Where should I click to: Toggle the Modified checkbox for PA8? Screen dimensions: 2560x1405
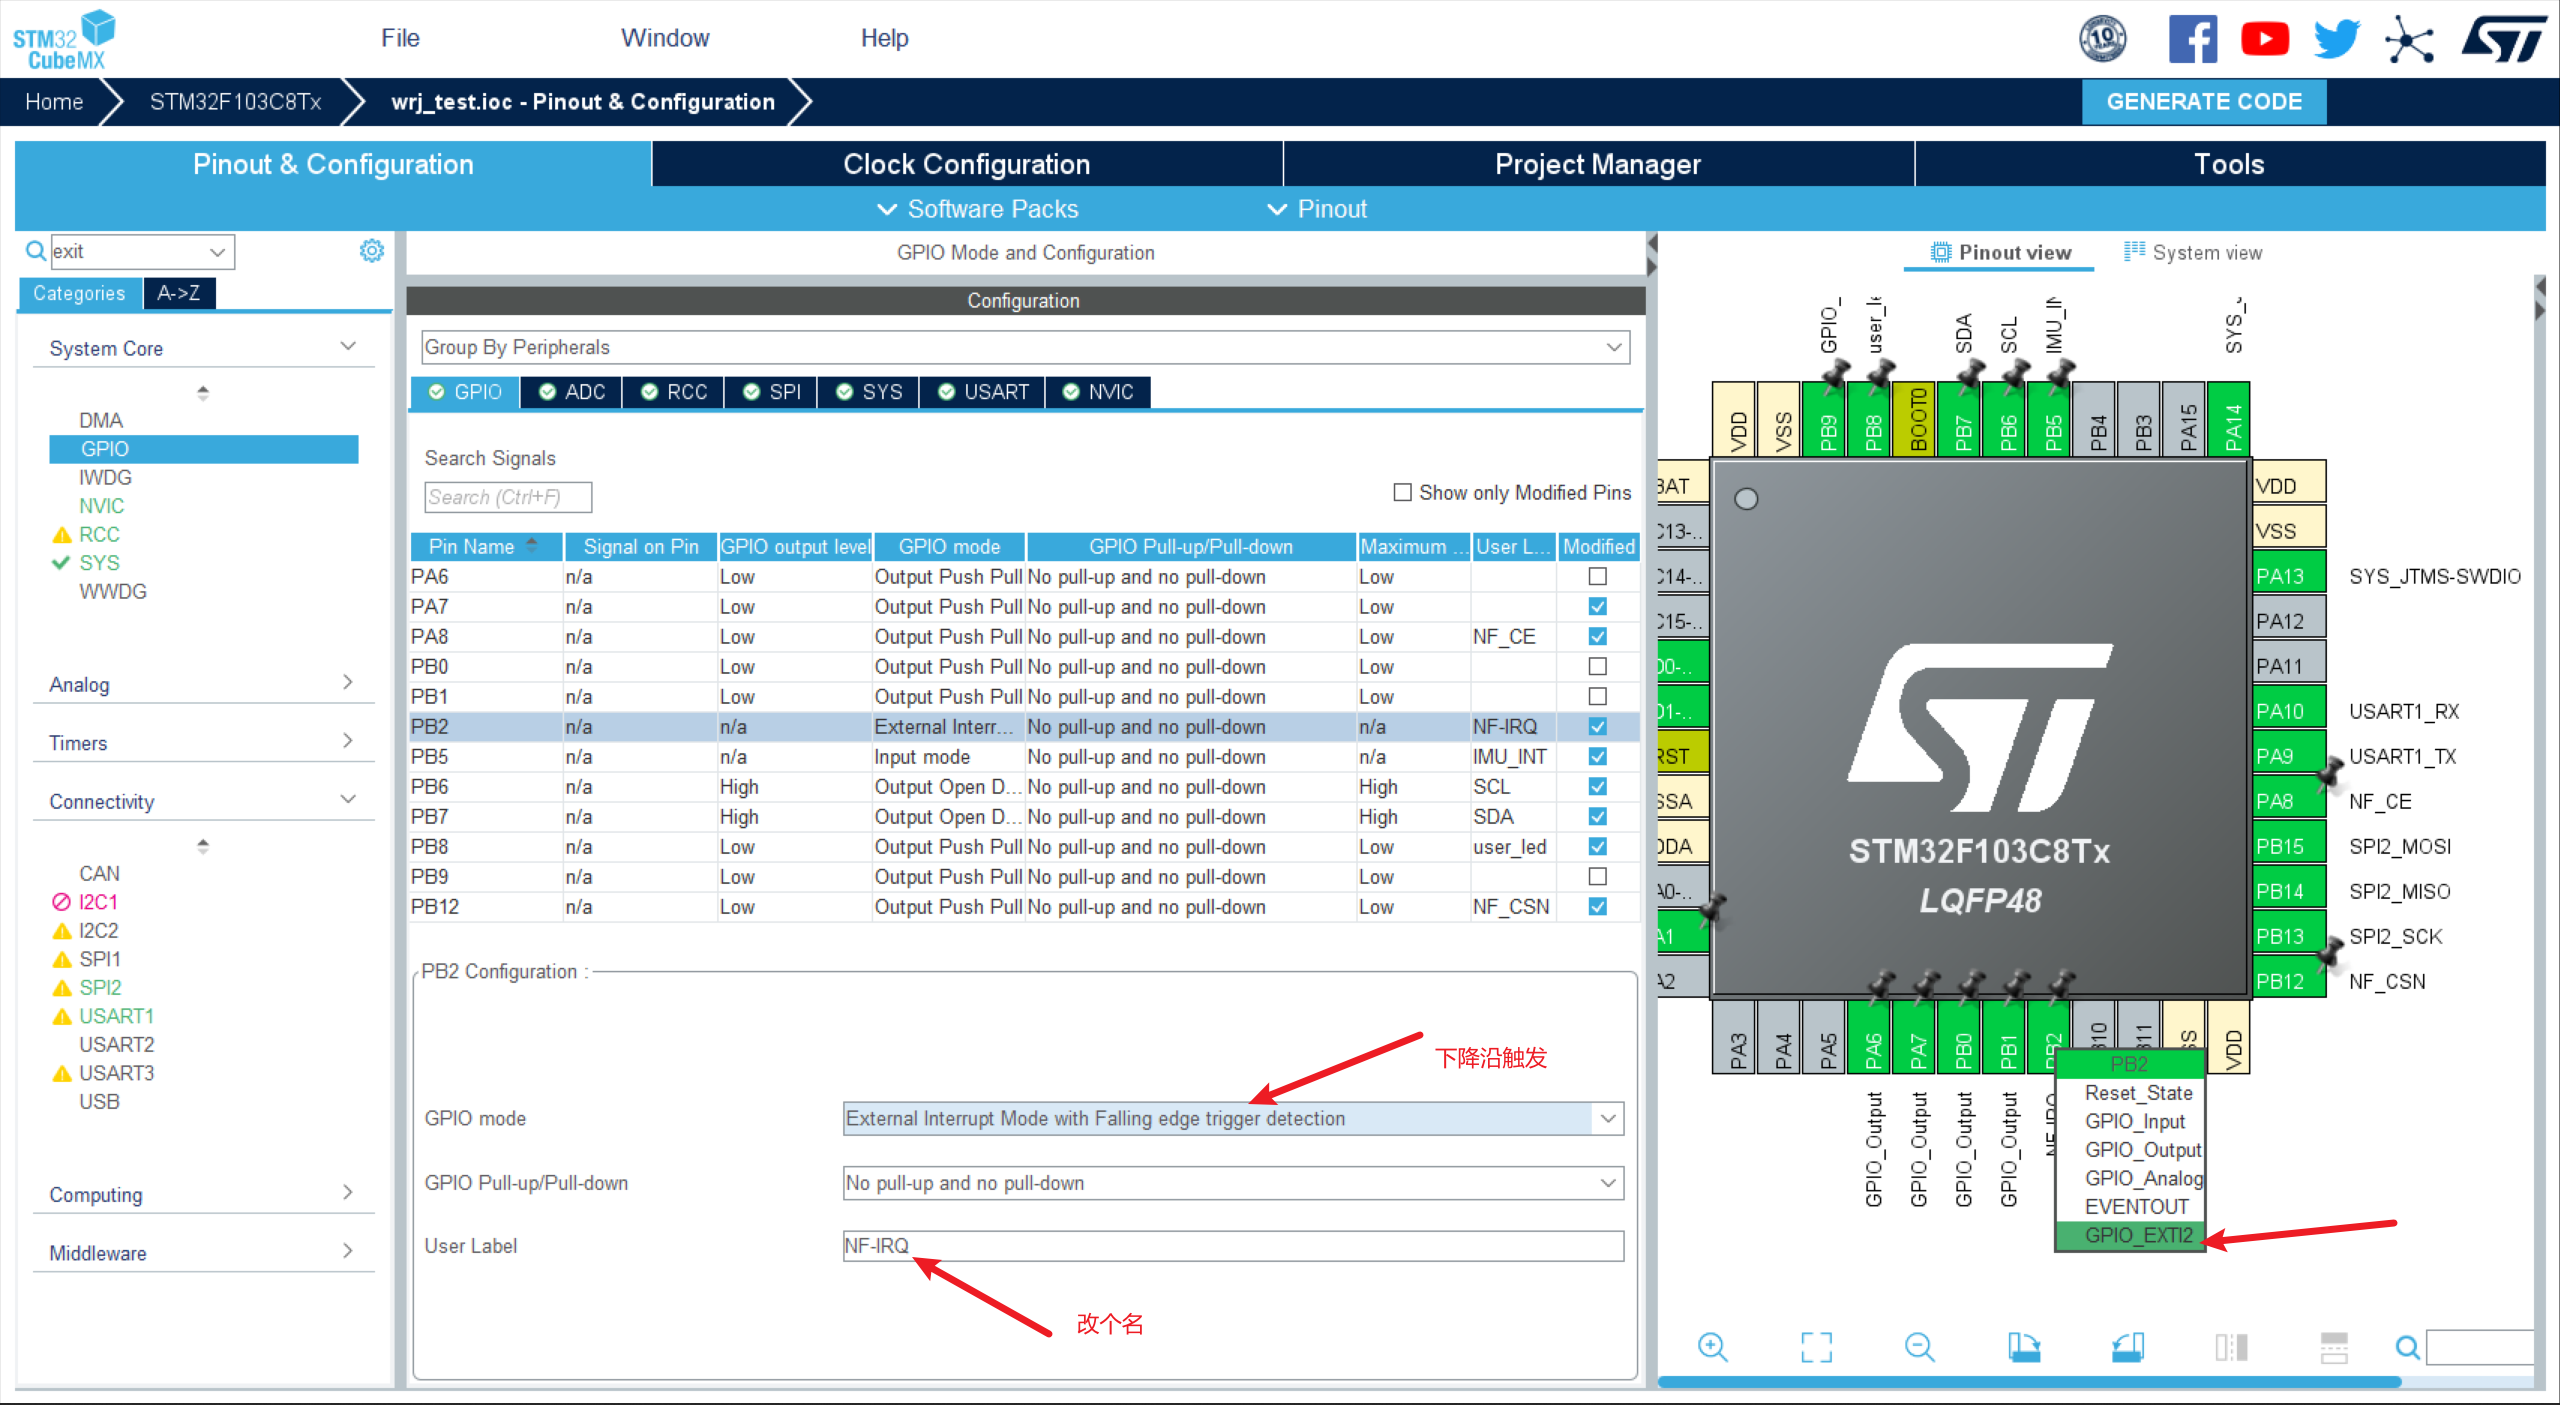1598,636
